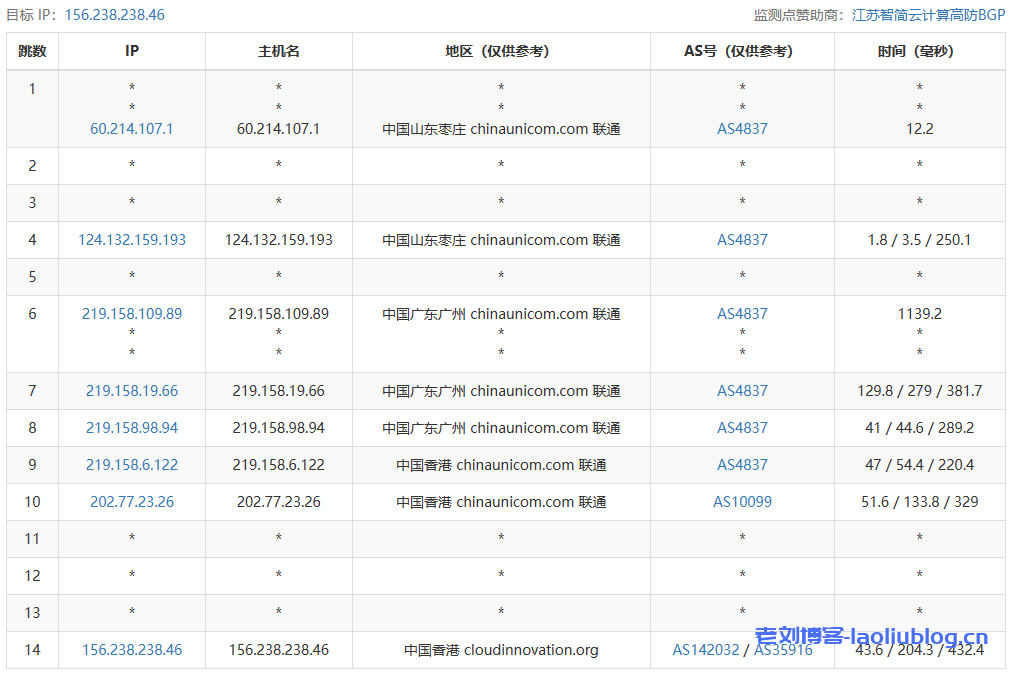1014x674 pixels.
Task: Select final hop IP 156.238.238.46
Action: click(x=131, y=649)
